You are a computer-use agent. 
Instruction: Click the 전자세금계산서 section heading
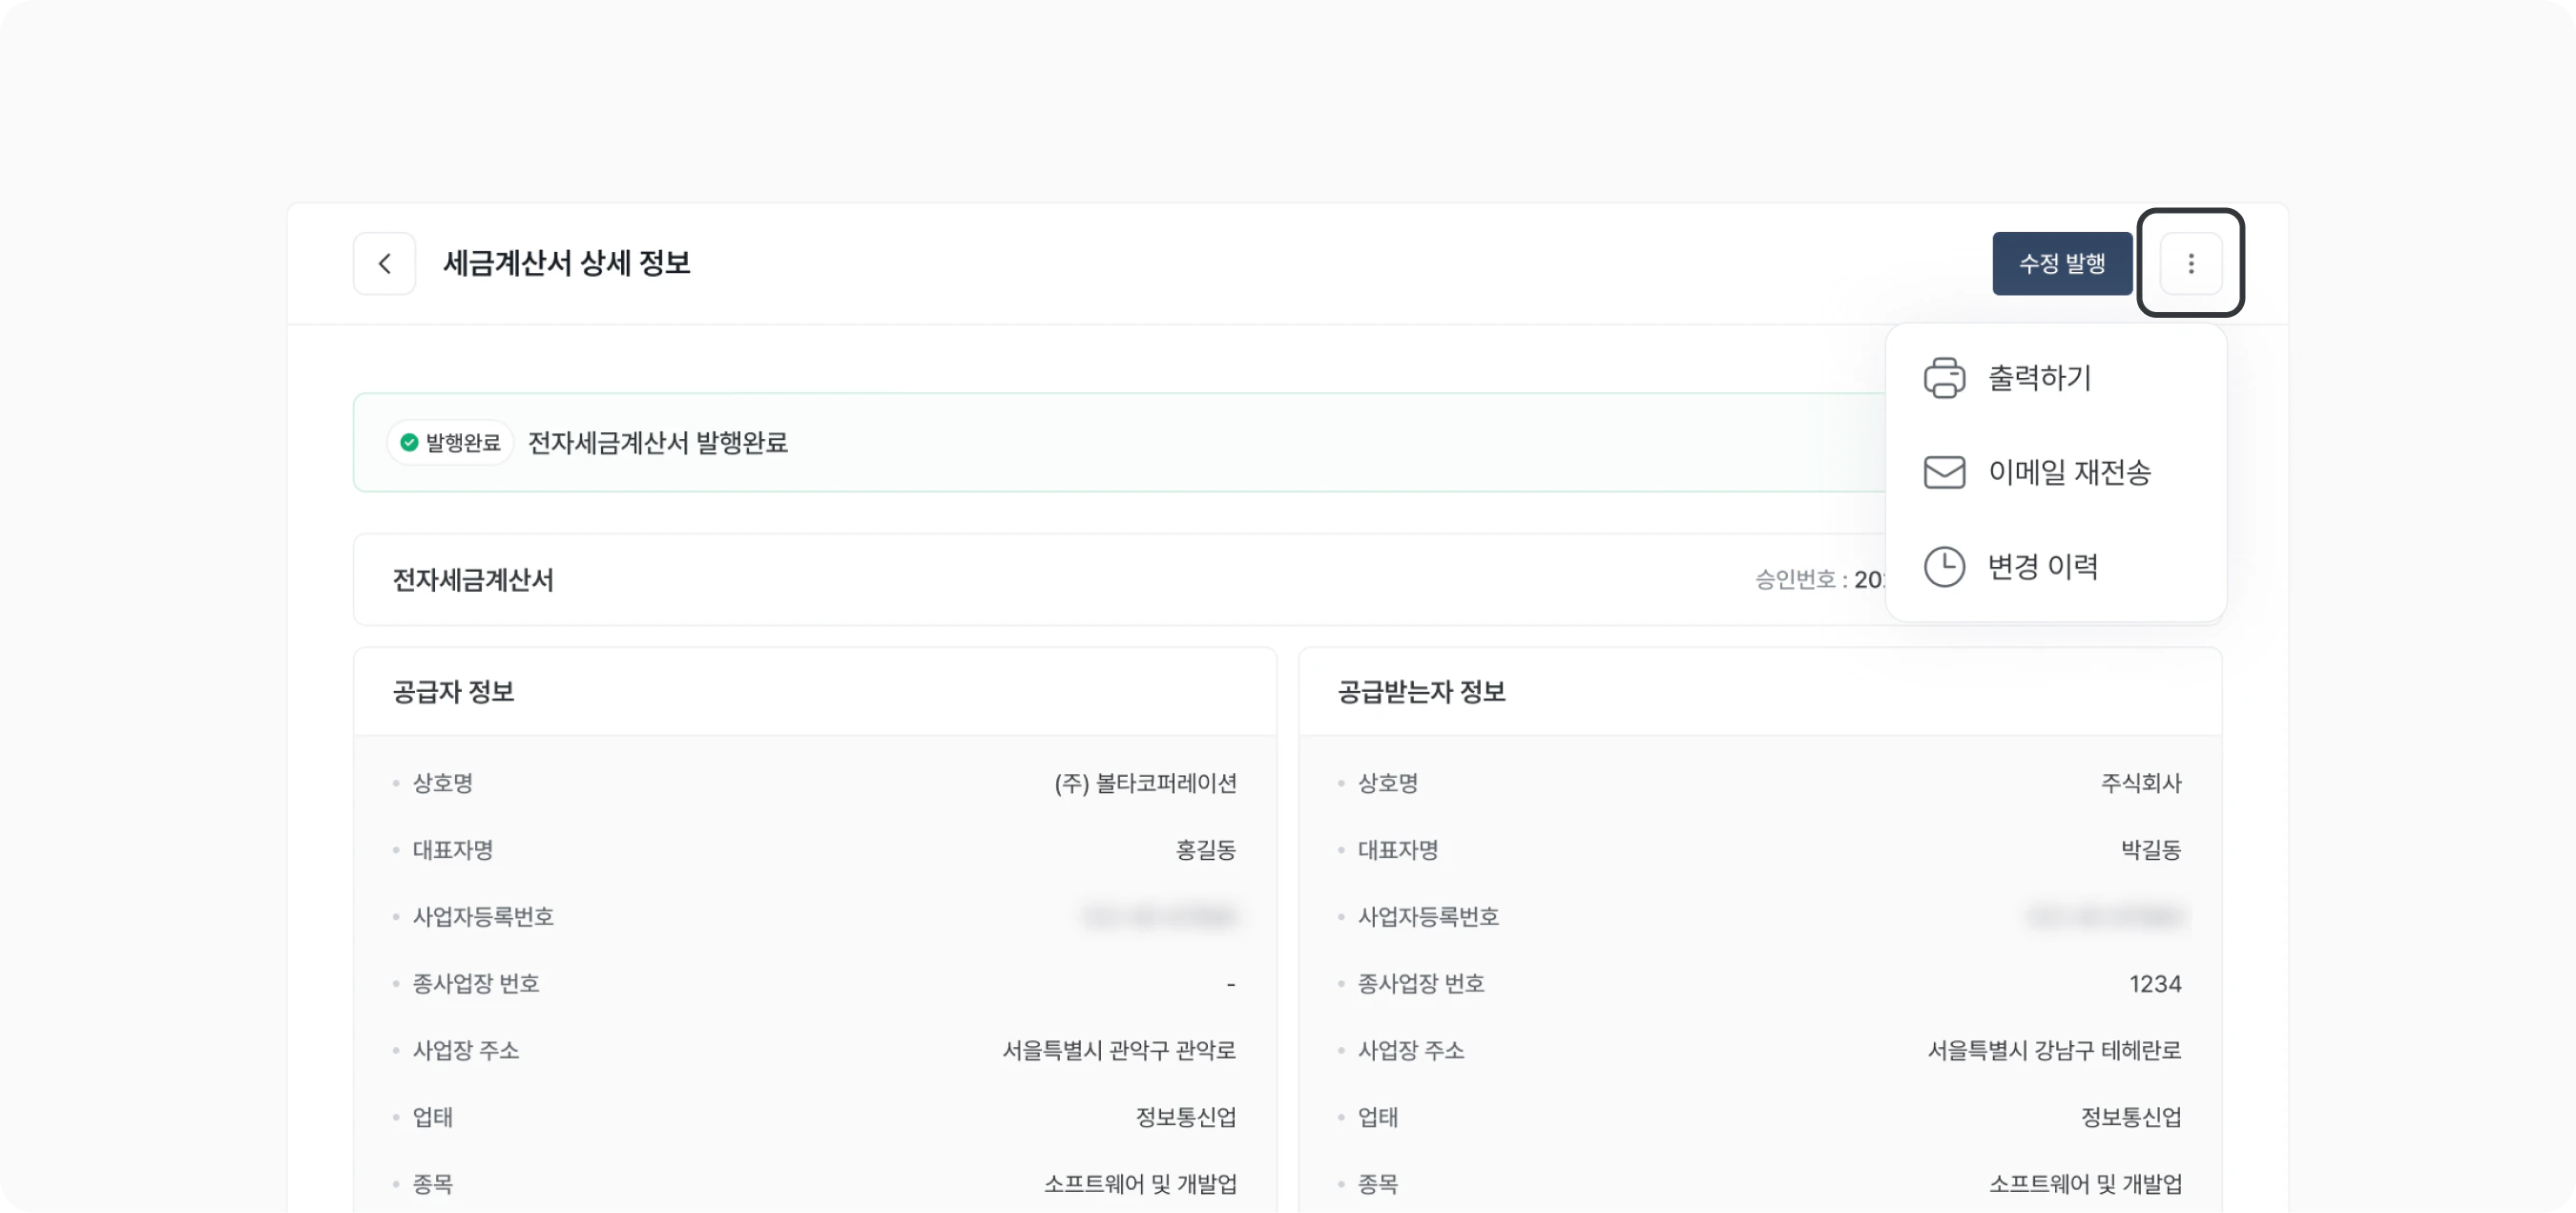473,580
